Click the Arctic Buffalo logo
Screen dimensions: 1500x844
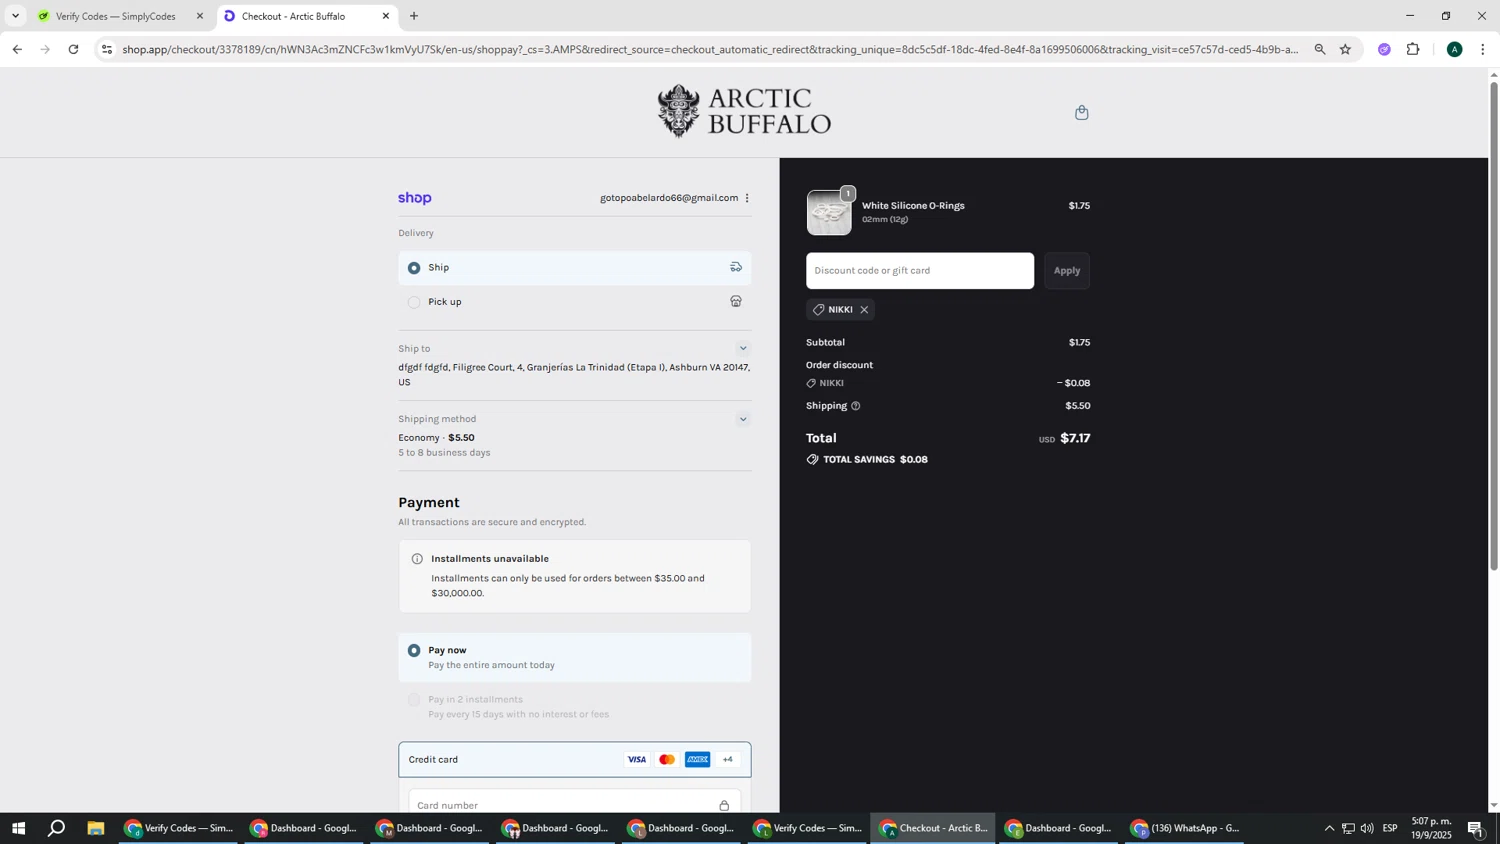(744, 111)
